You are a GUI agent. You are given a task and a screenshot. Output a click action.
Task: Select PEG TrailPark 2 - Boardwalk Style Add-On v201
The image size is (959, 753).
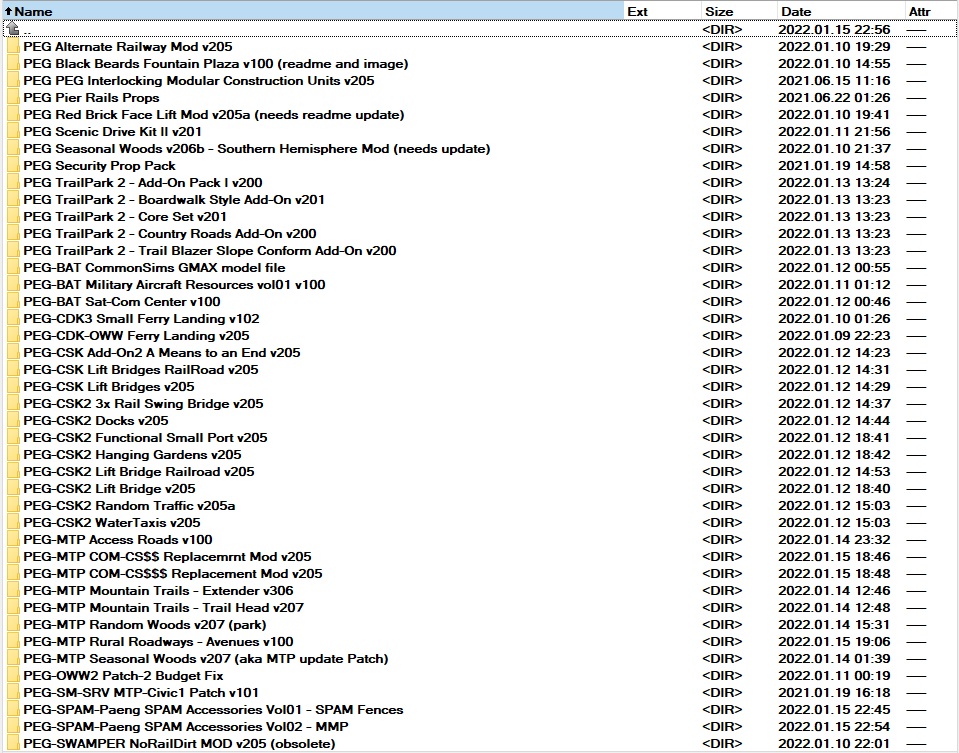click(174, 199)
